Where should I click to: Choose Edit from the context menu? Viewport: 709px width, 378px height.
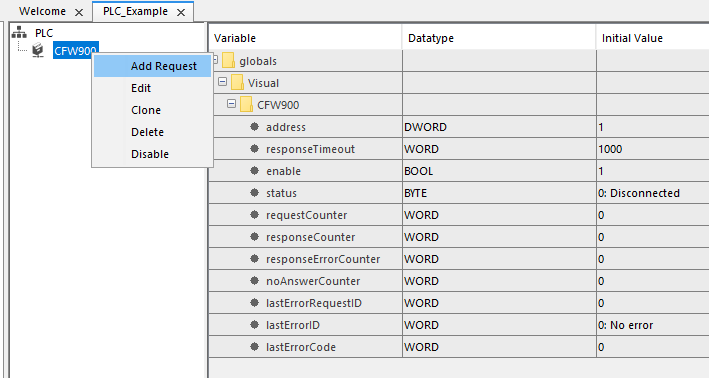pos(152,88)
